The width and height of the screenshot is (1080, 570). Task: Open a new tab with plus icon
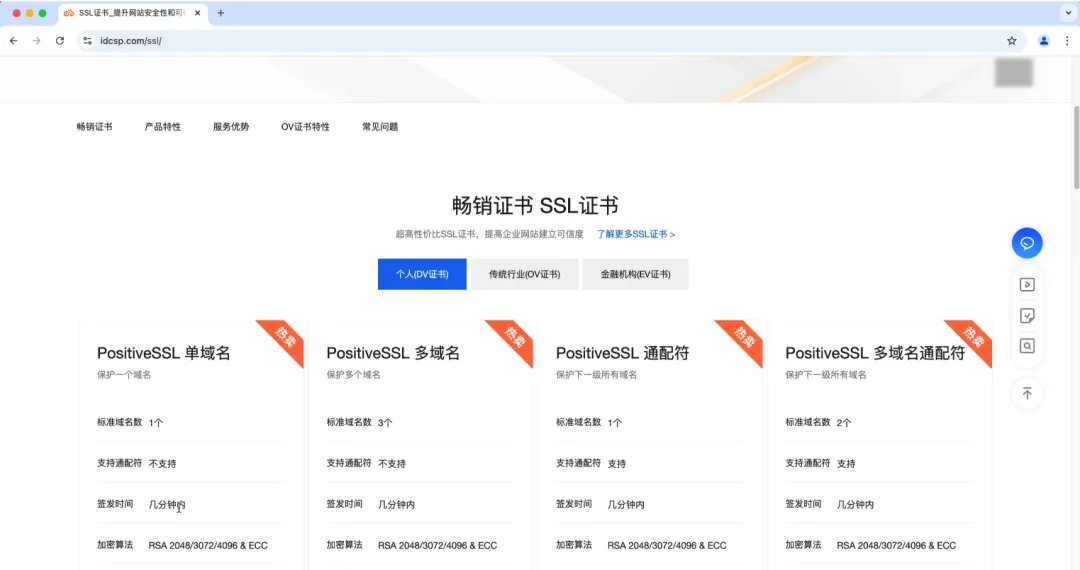[x=220, y=12]
